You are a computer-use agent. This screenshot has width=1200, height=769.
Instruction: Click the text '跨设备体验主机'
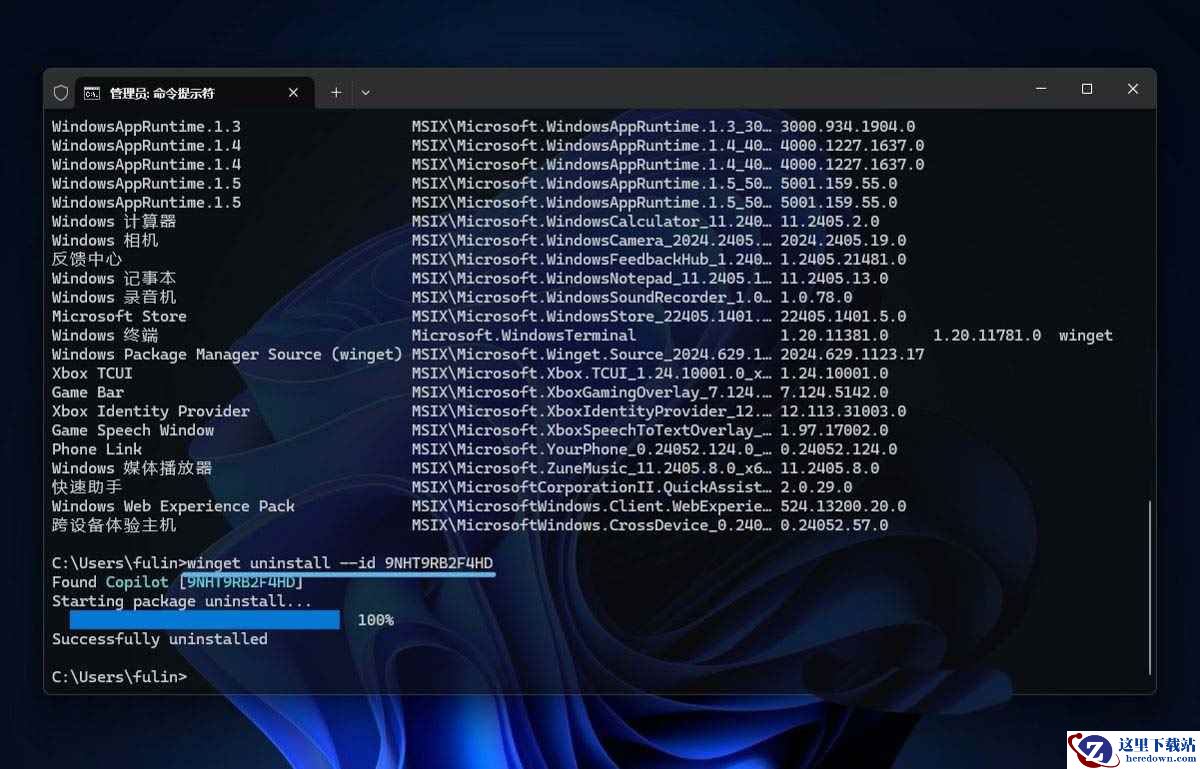pyautogui.click(x=114, y=525)
